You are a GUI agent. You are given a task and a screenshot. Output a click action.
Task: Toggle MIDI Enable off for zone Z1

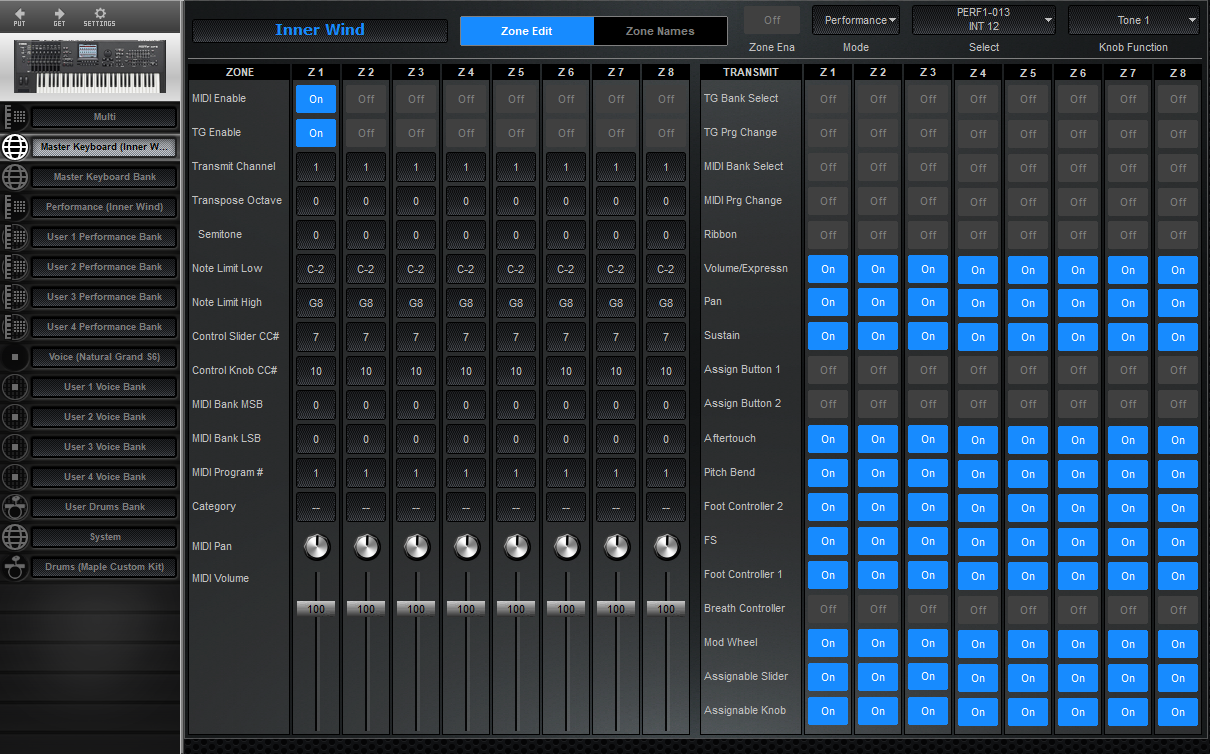[x=315, y=99]
